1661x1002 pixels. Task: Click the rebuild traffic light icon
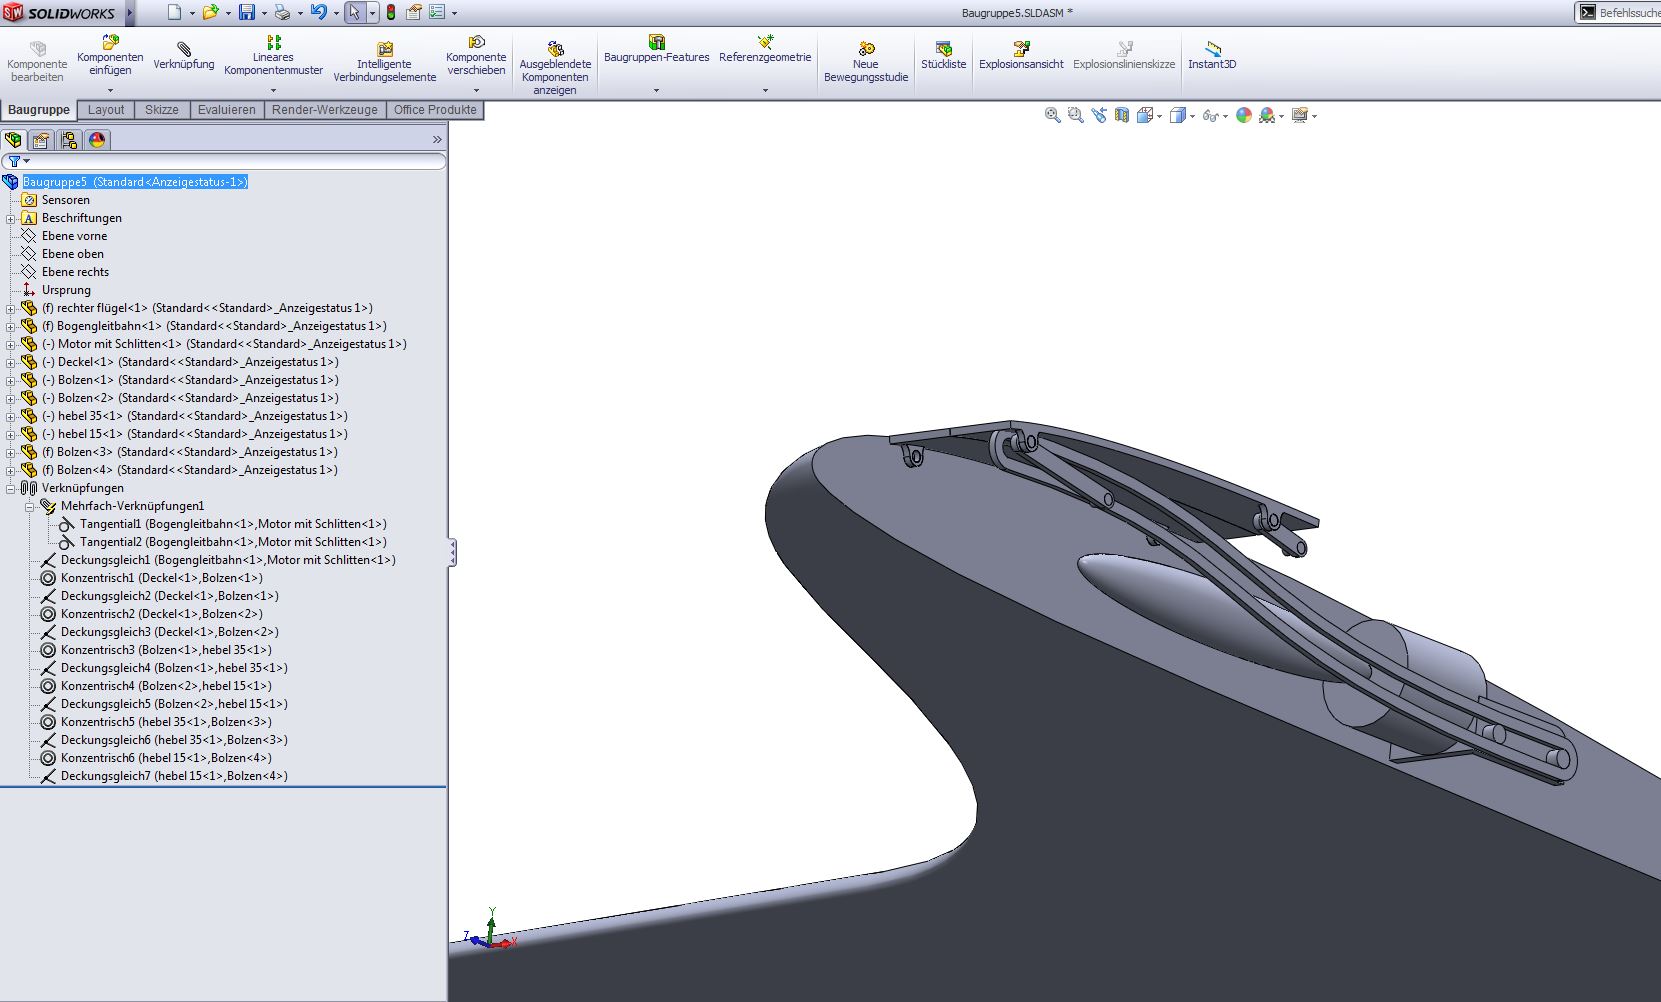coord(390,13)
